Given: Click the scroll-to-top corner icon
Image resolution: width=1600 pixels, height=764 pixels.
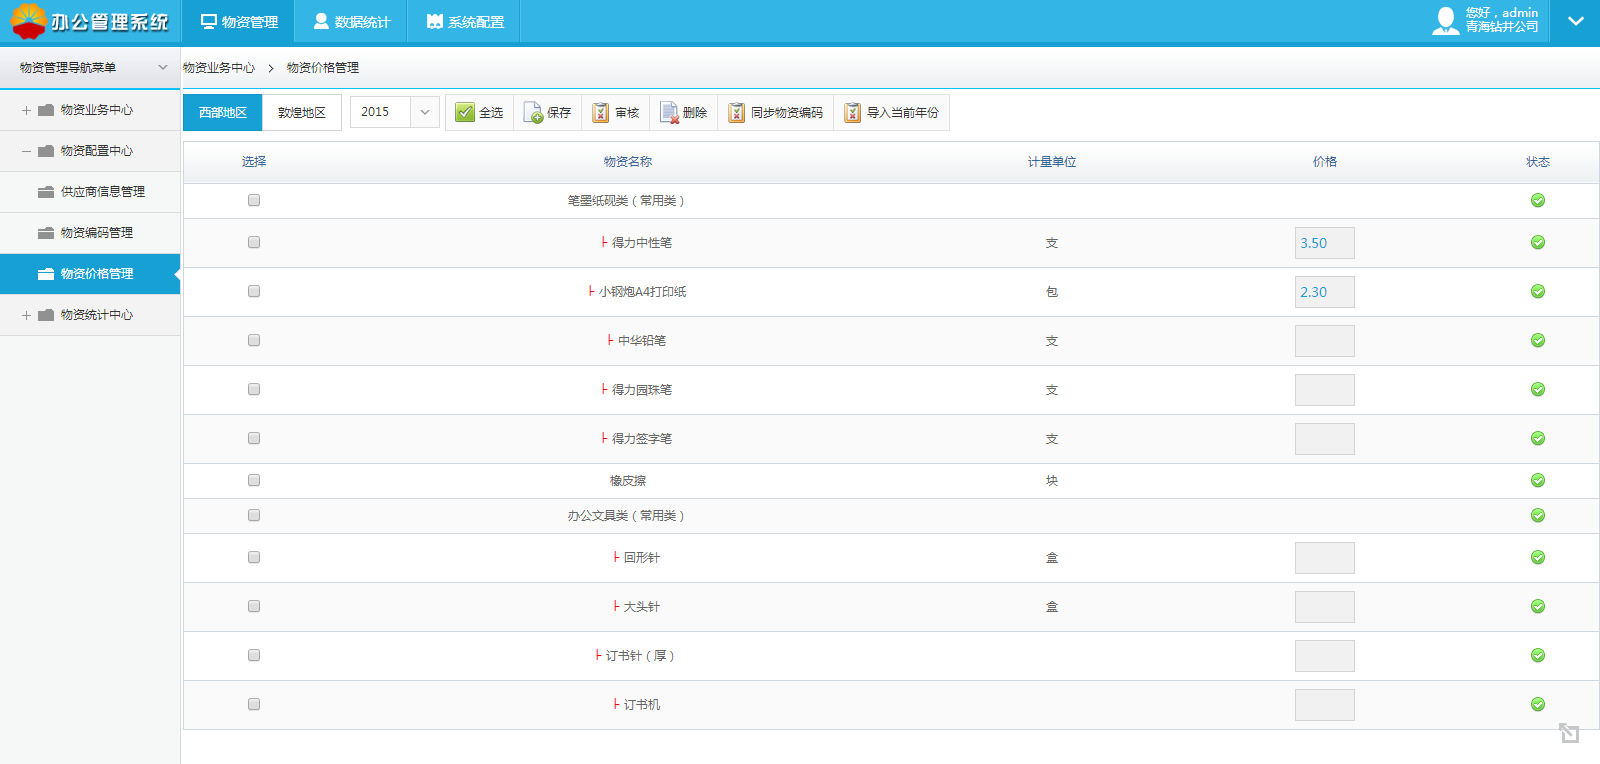Looking at the screenshot, I should 1568,733.
